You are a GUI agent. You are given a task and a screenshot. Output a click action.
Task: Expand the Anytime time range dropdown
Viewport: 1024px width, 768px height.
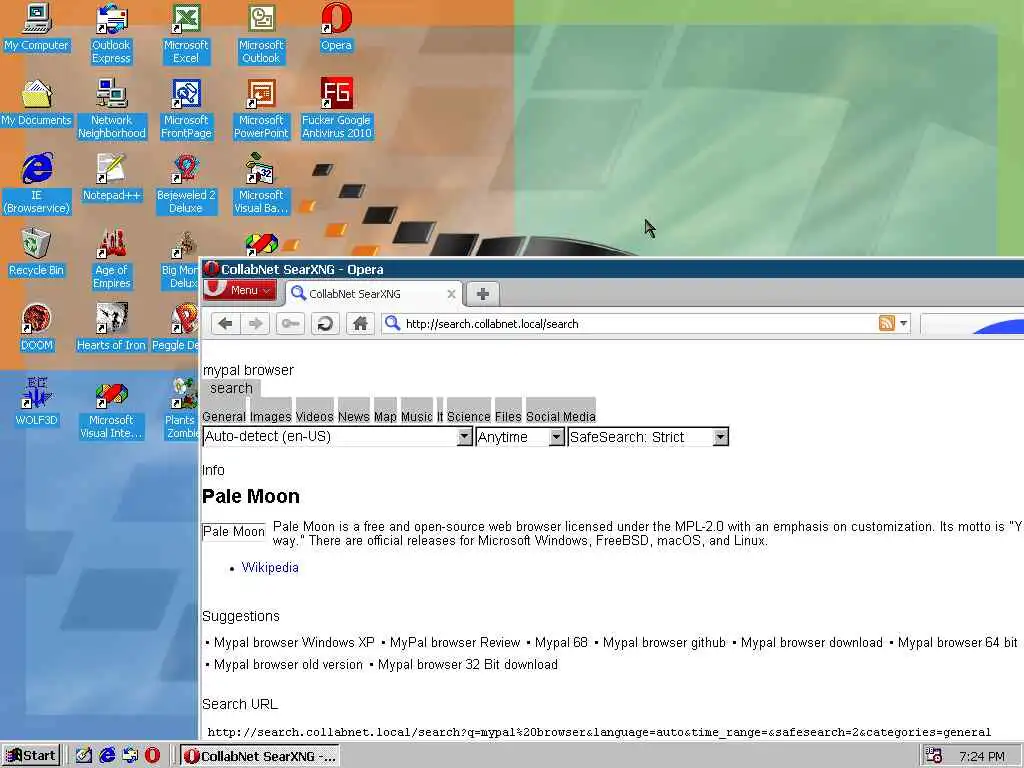pos(520,437)
